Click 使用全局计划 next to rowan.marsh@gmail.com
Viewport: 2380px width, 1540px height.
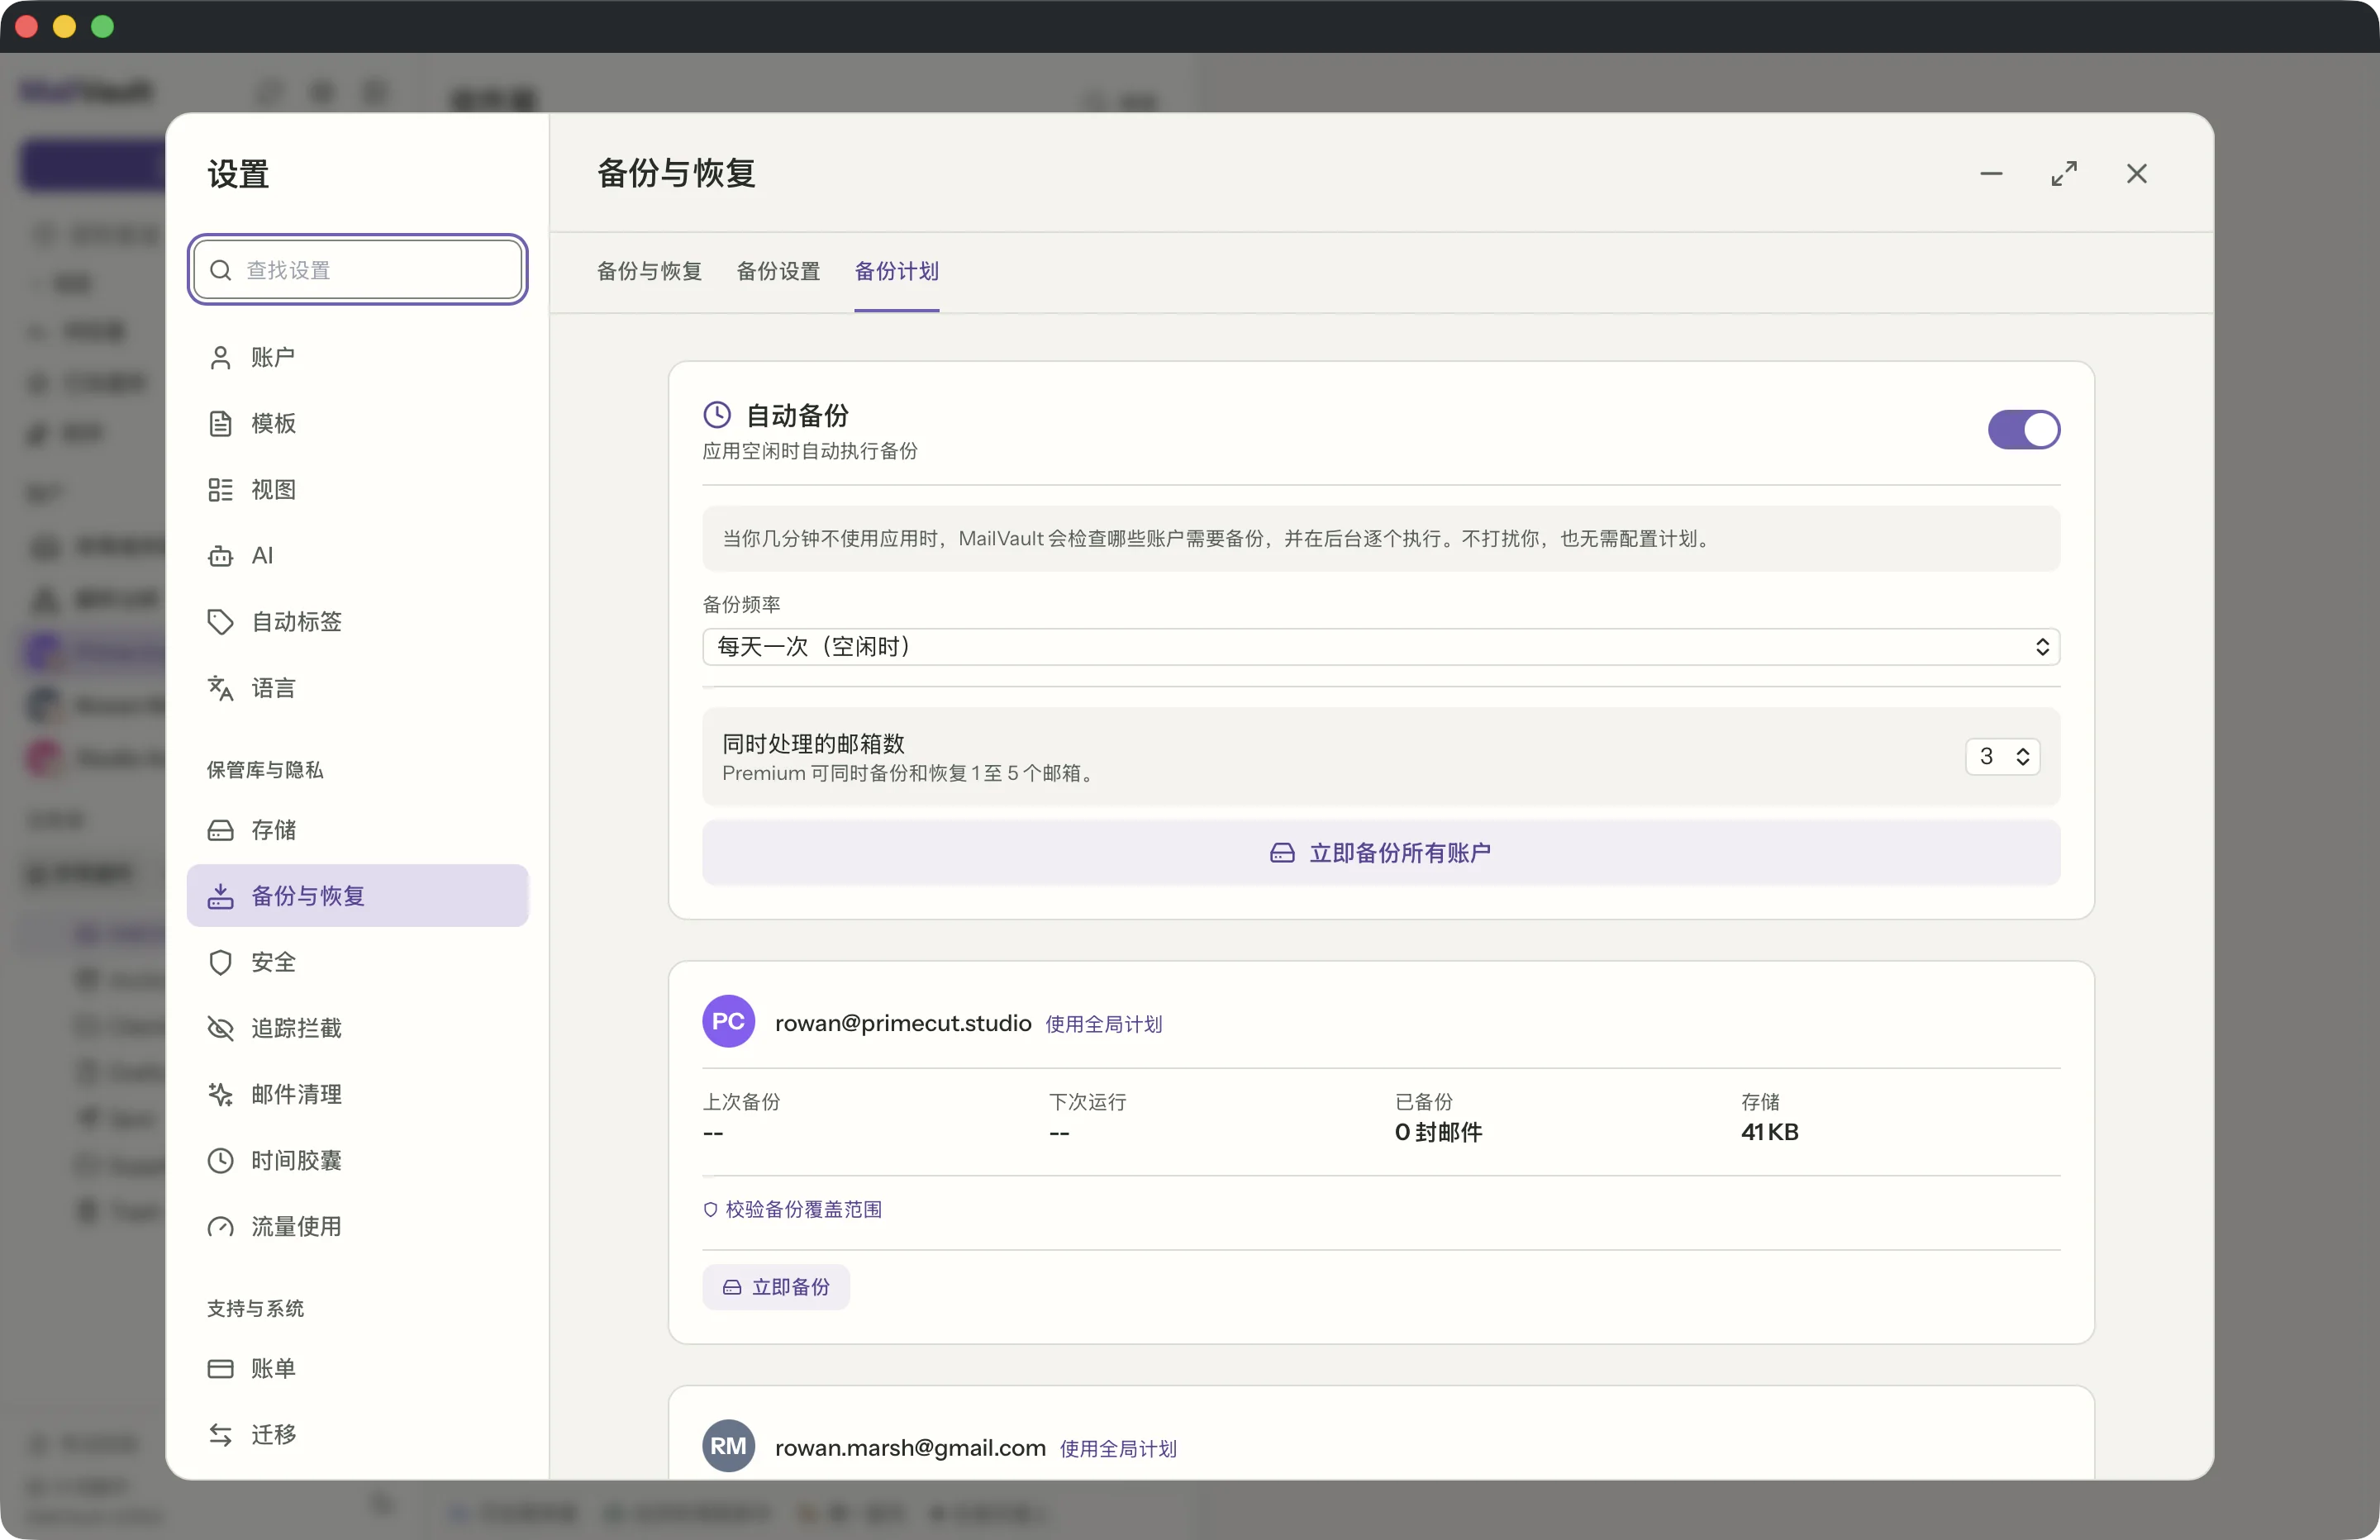(1118, 1449)
